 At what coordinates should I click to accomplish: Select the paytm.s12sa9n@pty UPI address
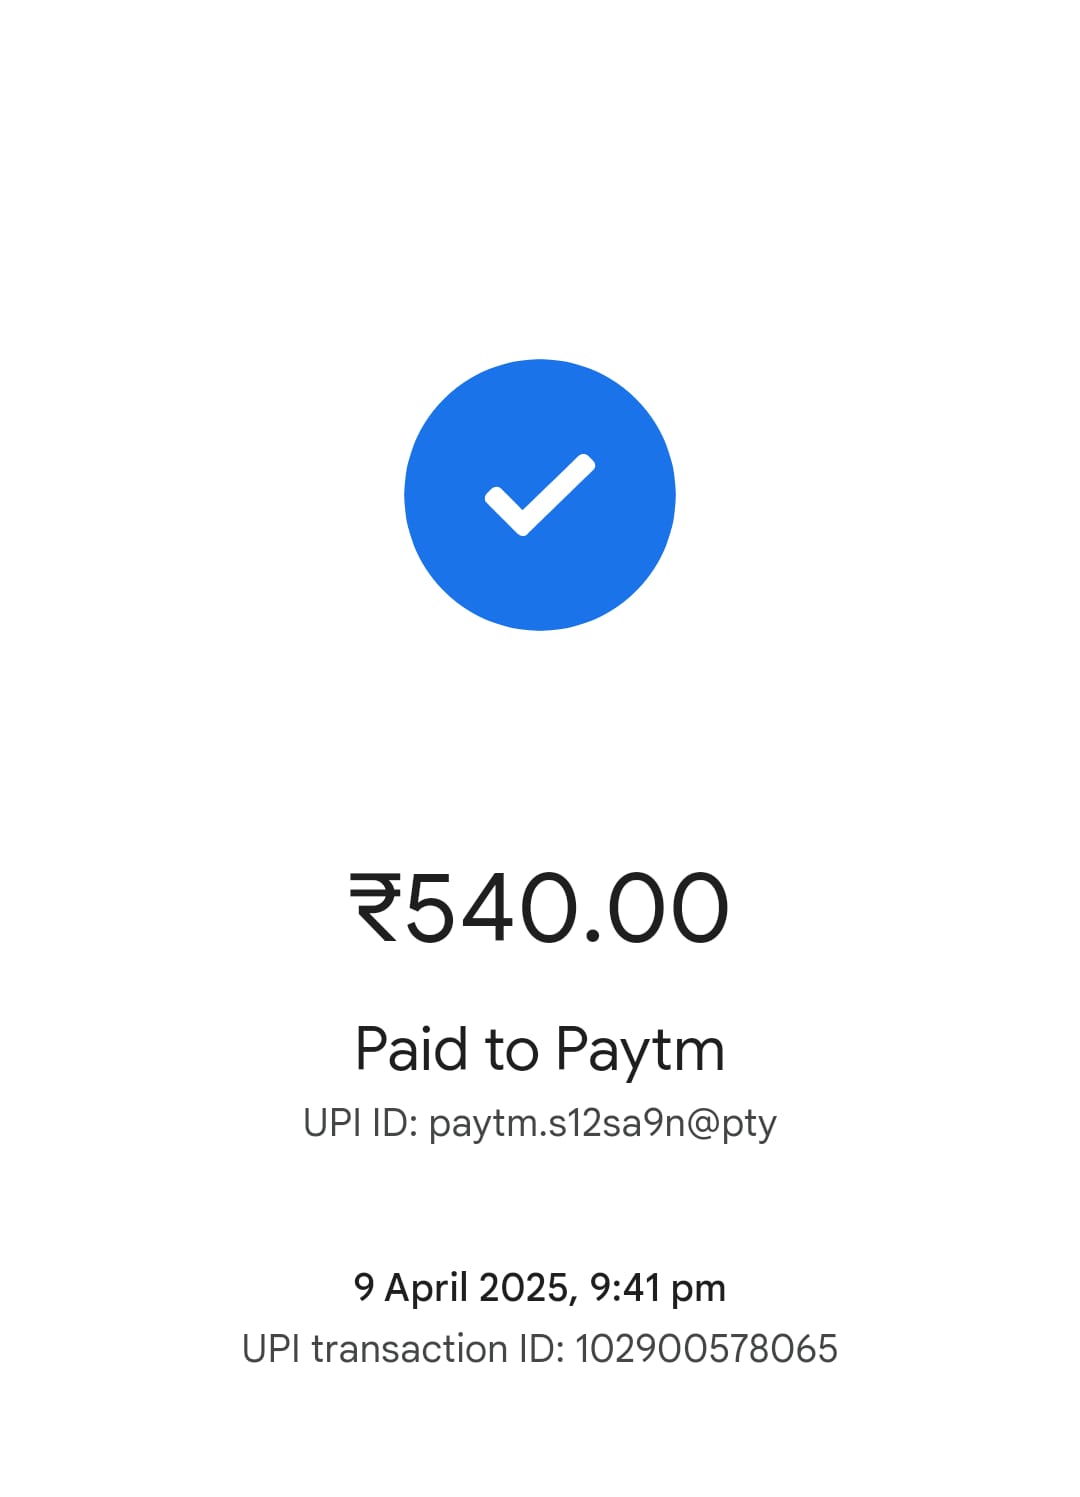(x=603, y=1125)
